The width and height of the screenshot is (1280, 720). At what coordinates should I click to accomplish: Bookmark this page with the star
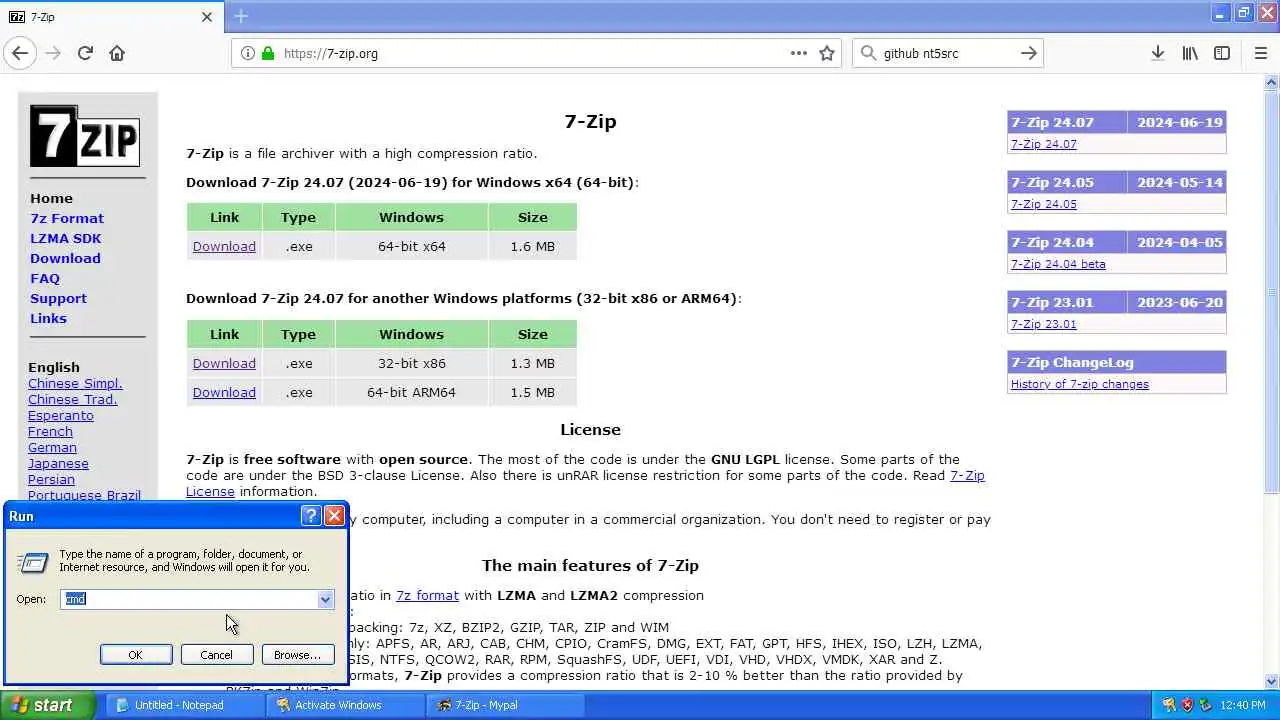[x=827, y=53]
